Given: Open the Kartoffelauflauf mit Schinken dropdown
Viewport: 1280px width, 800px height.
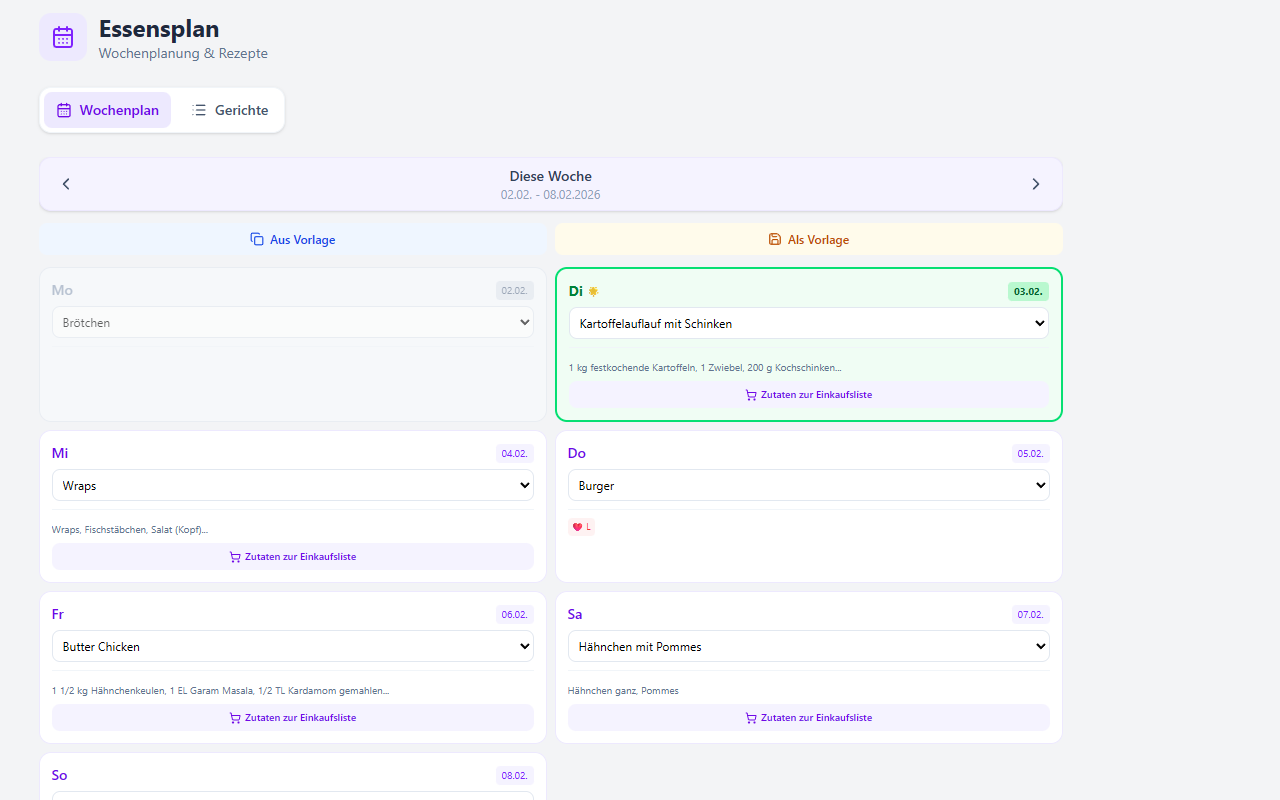Looking at the screenshot, I should click(808, 323).
